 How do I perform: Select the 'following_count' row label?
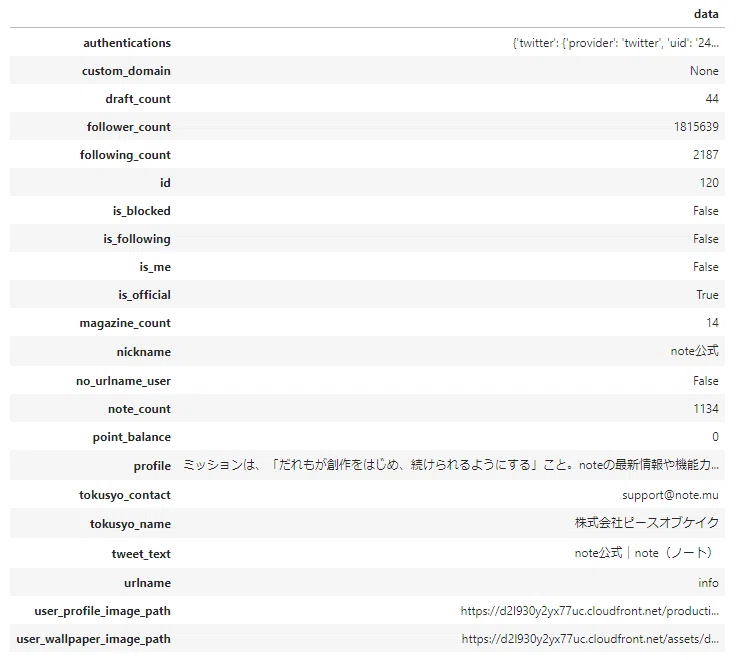pos(125,155)
